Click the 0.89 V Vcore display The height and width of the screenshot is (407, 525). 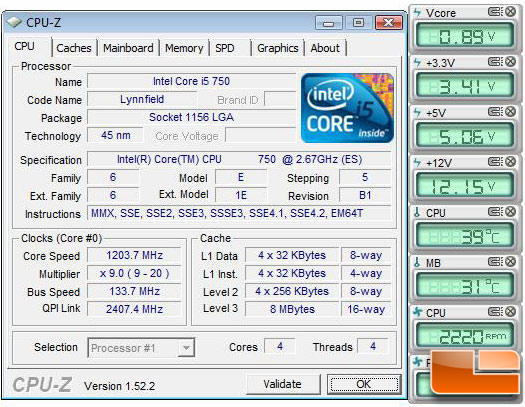[x=464, y=36]
